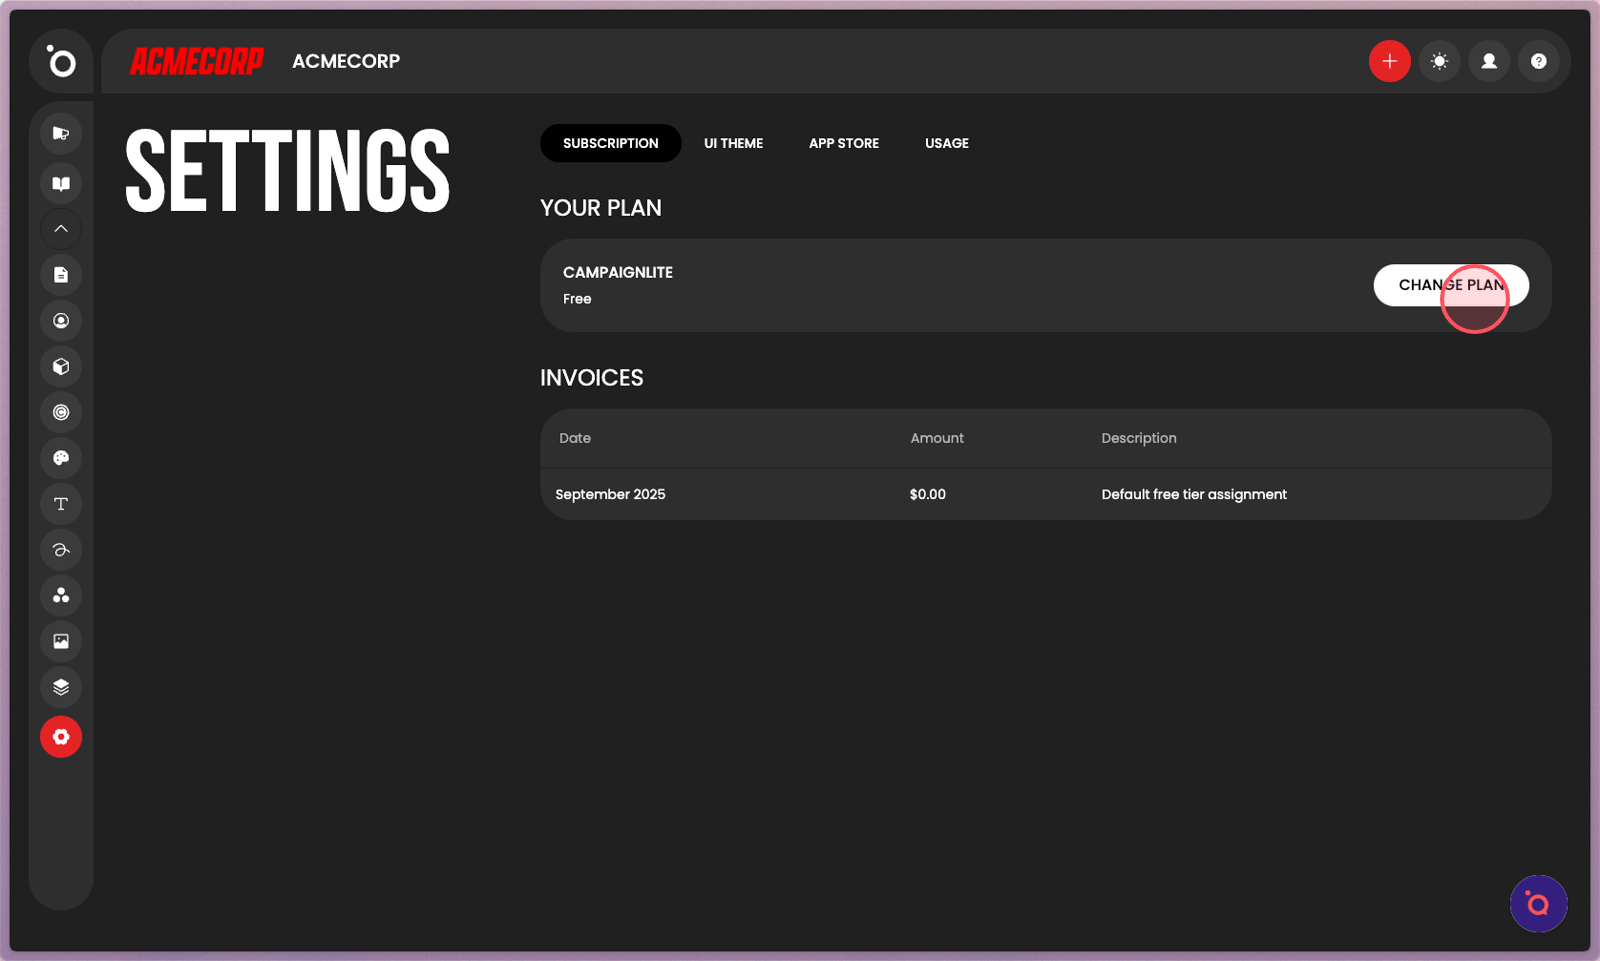The width and height of the screenshot is (1600, 961).
Task: Click the September 2025 invoice row
Action: (x=1045, y=494)
